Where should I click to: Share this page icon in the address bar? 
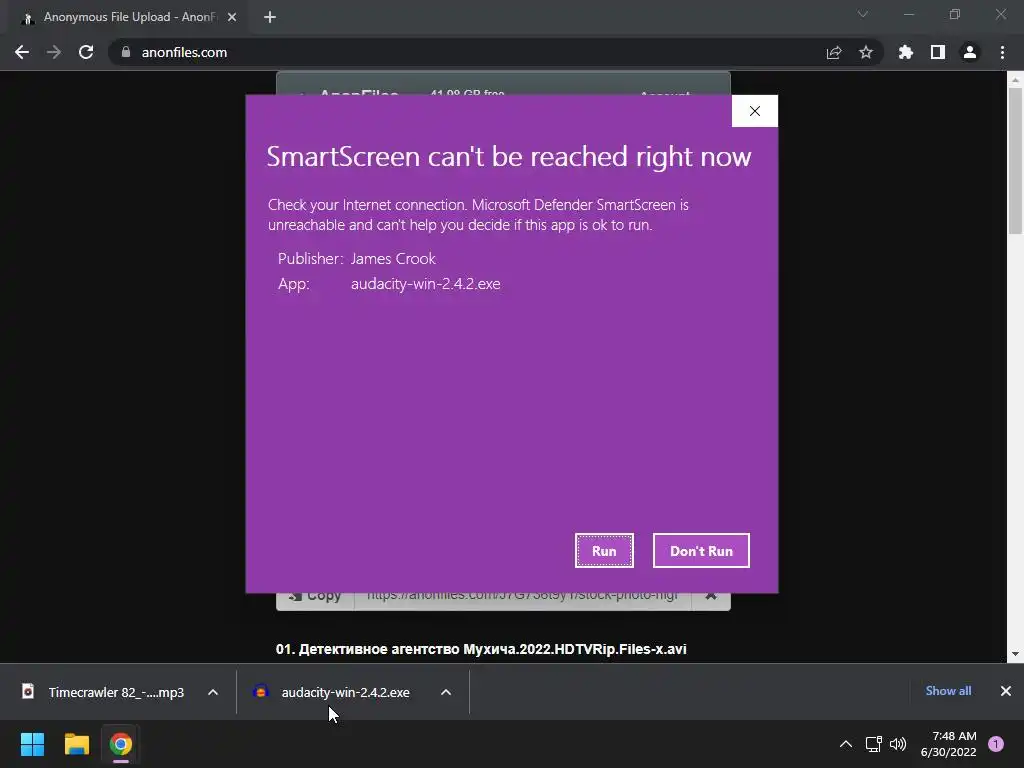click(x=834, y=52)
